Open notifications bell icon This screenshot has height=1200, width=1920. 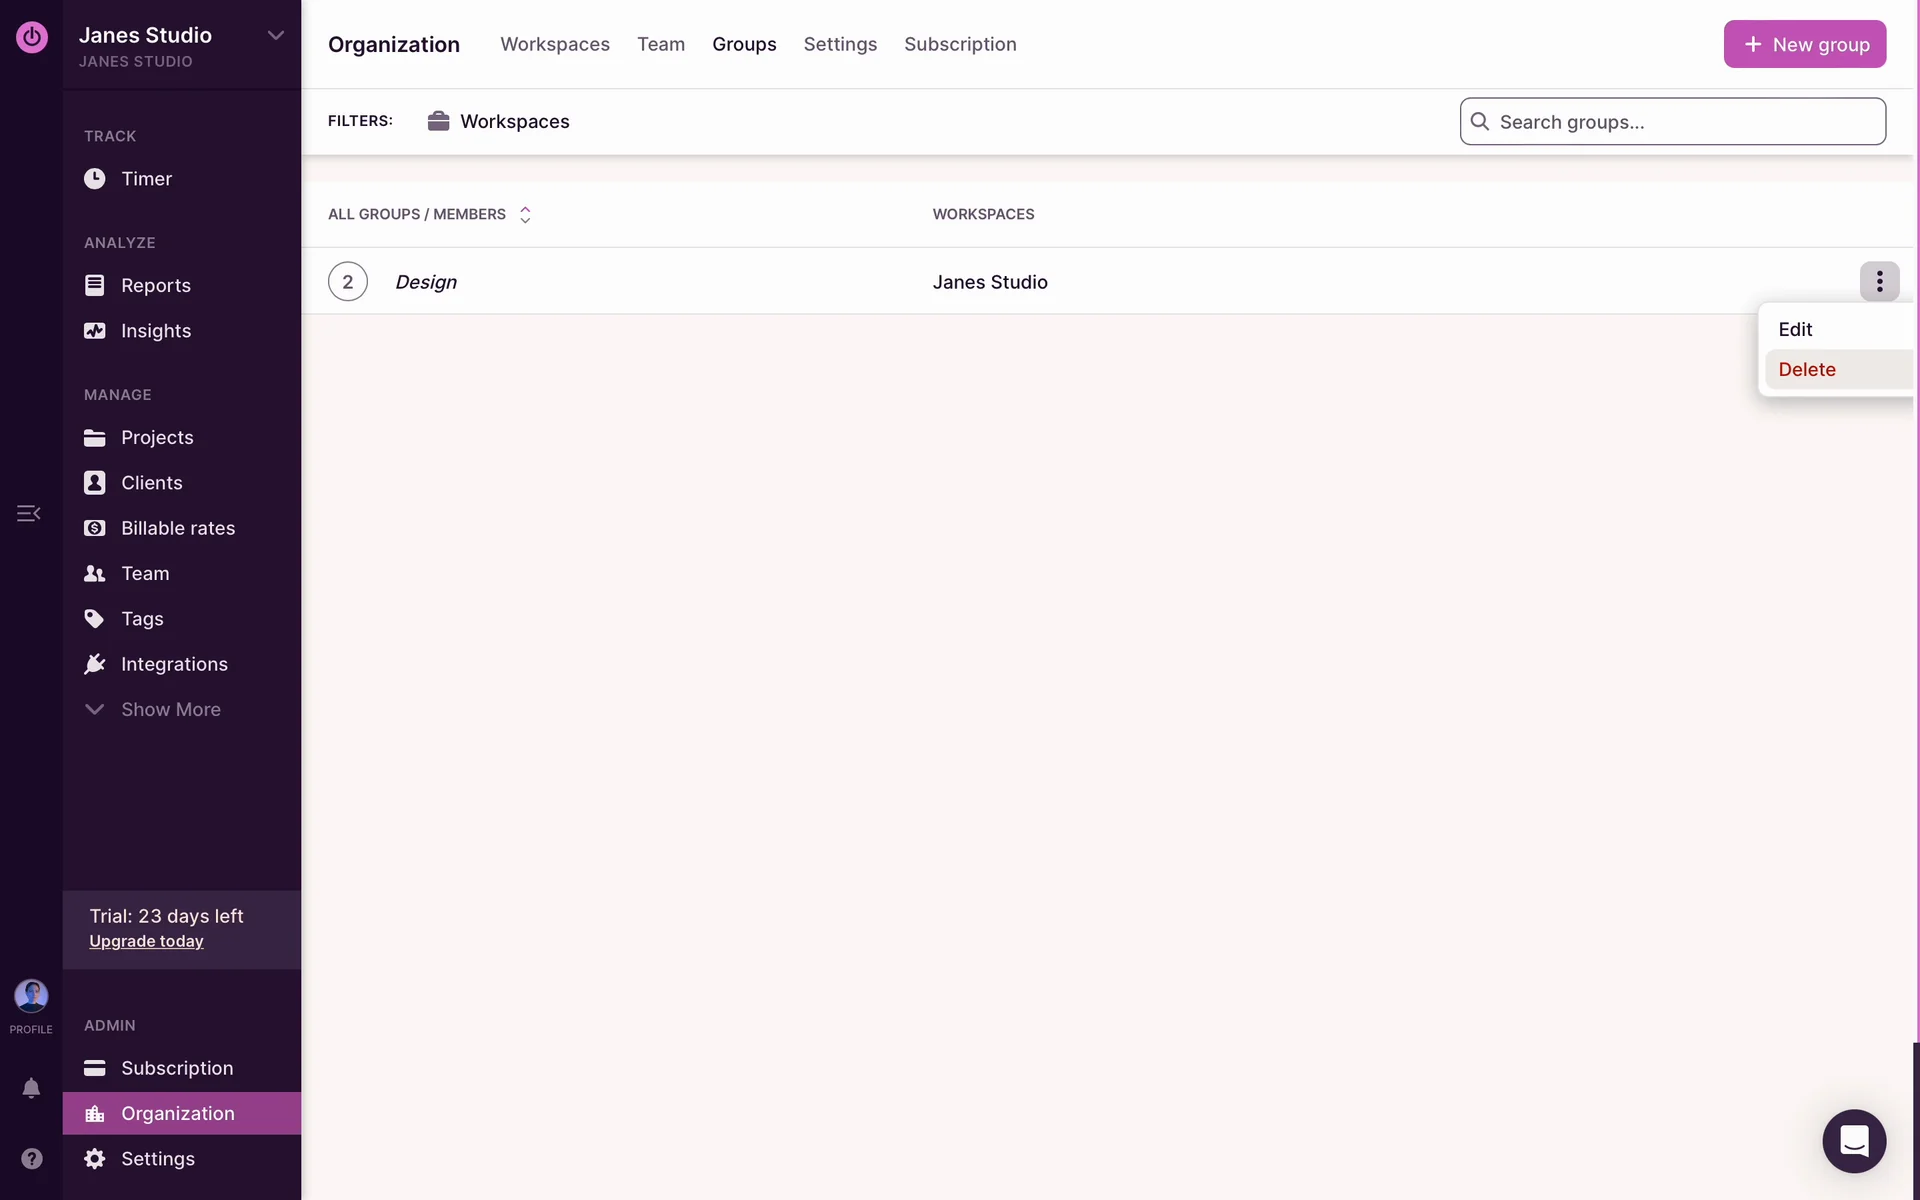pyautogui.click(x=31, y=1088)
